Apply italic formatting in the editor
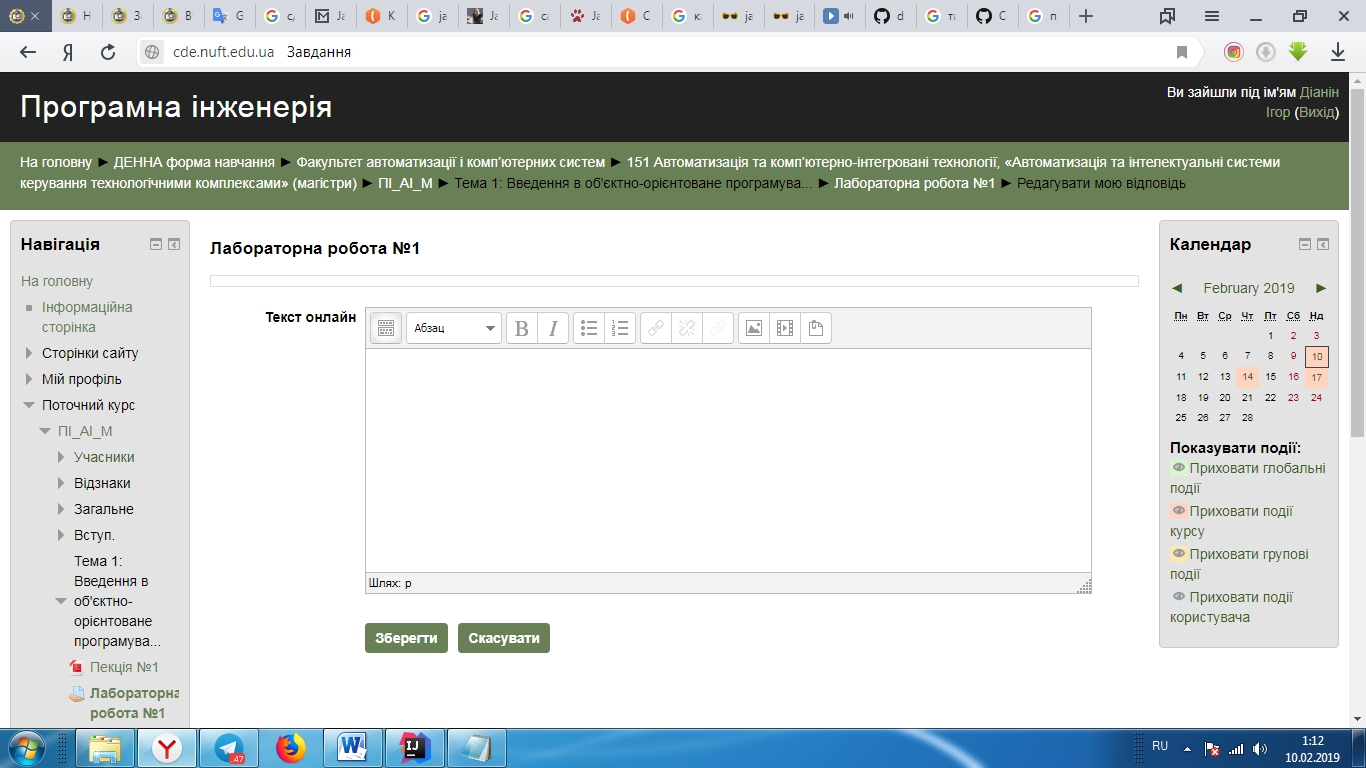This screenshot has height=768, width=1366. point(553,328)
